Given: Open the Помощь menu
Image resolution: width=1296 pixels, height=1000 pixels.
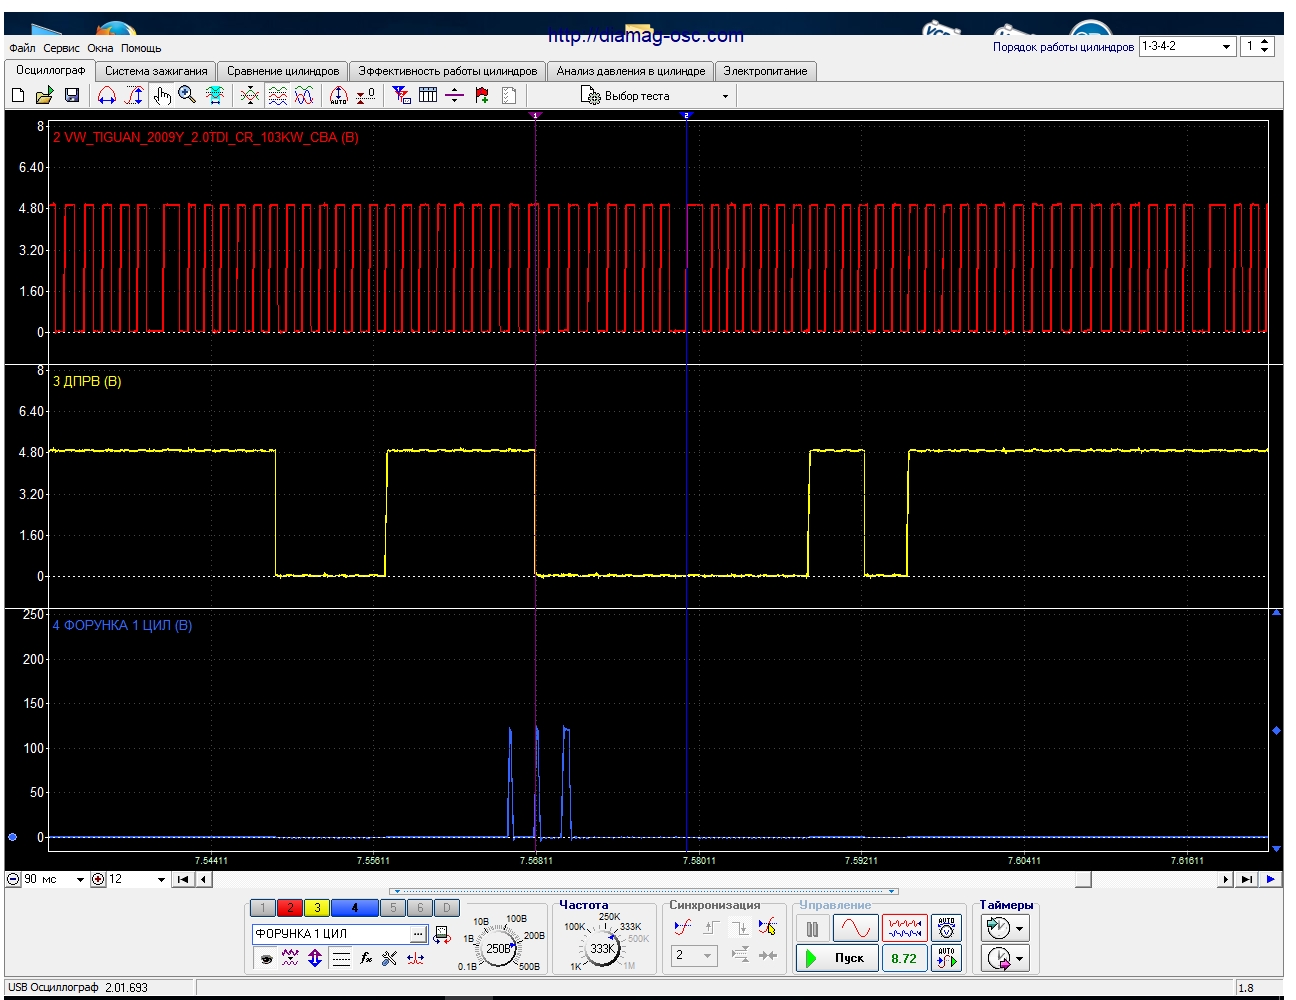Looking at the screenshot, I should pyautogui.click(x=141, y=48).
